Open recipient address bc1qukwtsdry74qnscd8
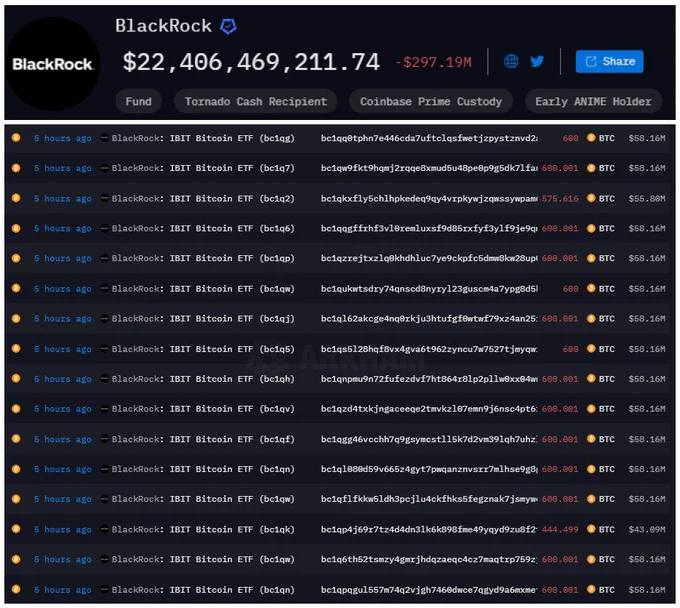Screen dimensions: 680x608 coord(429,289)
